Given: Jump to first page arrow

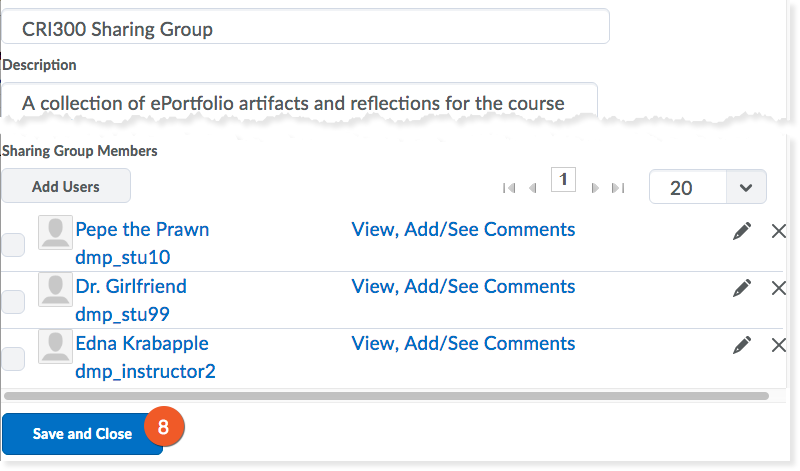Looking at the screenshot, I should [509, 187].
